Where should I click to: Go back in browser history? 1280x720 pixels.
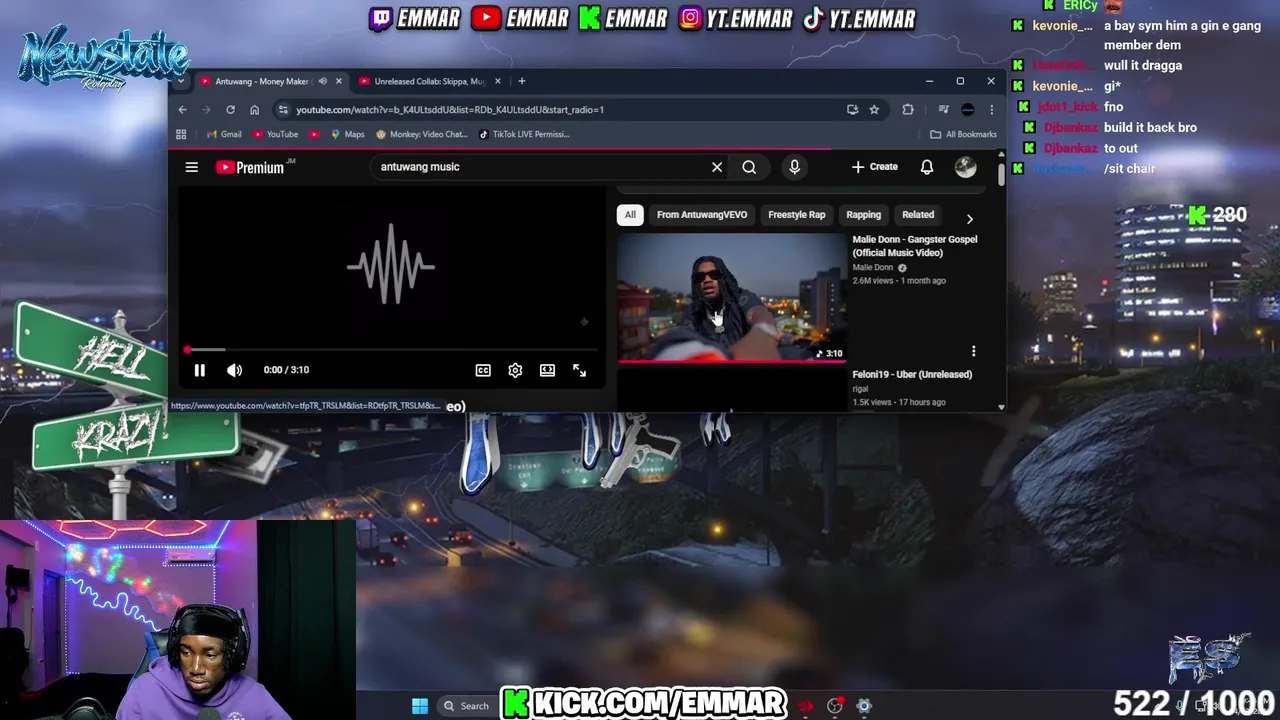pos(182,110)
